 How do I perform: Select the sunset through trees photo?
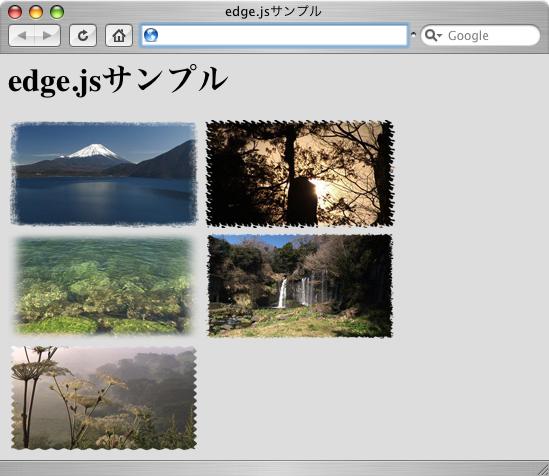coord(300,173)
